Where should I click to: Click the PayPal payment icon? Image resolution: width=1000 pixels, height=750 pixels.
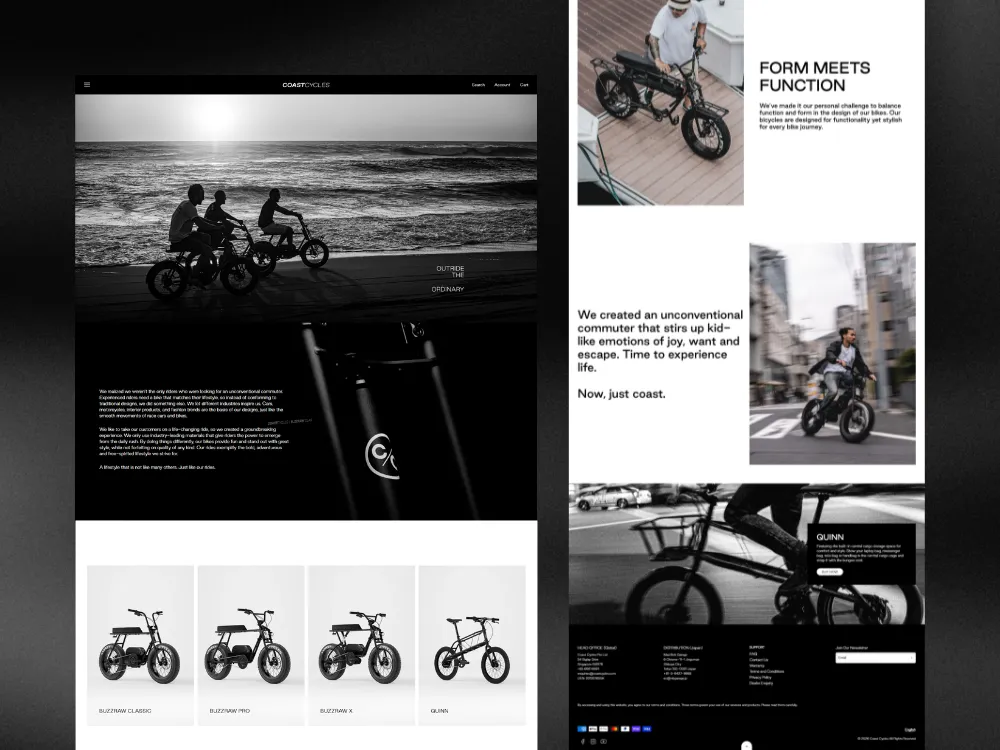(625, 729)
